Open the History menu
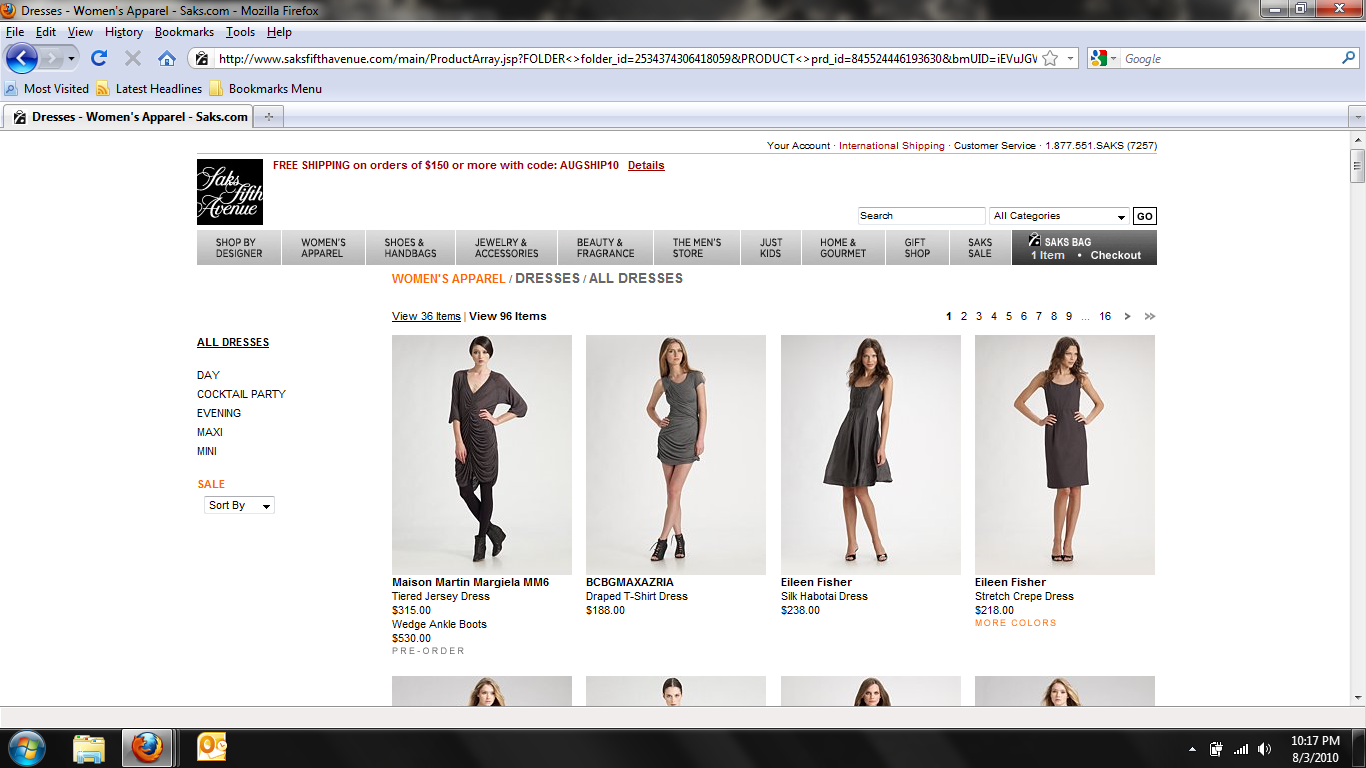This screenshot has height=768, width=1366. point(124,32)
